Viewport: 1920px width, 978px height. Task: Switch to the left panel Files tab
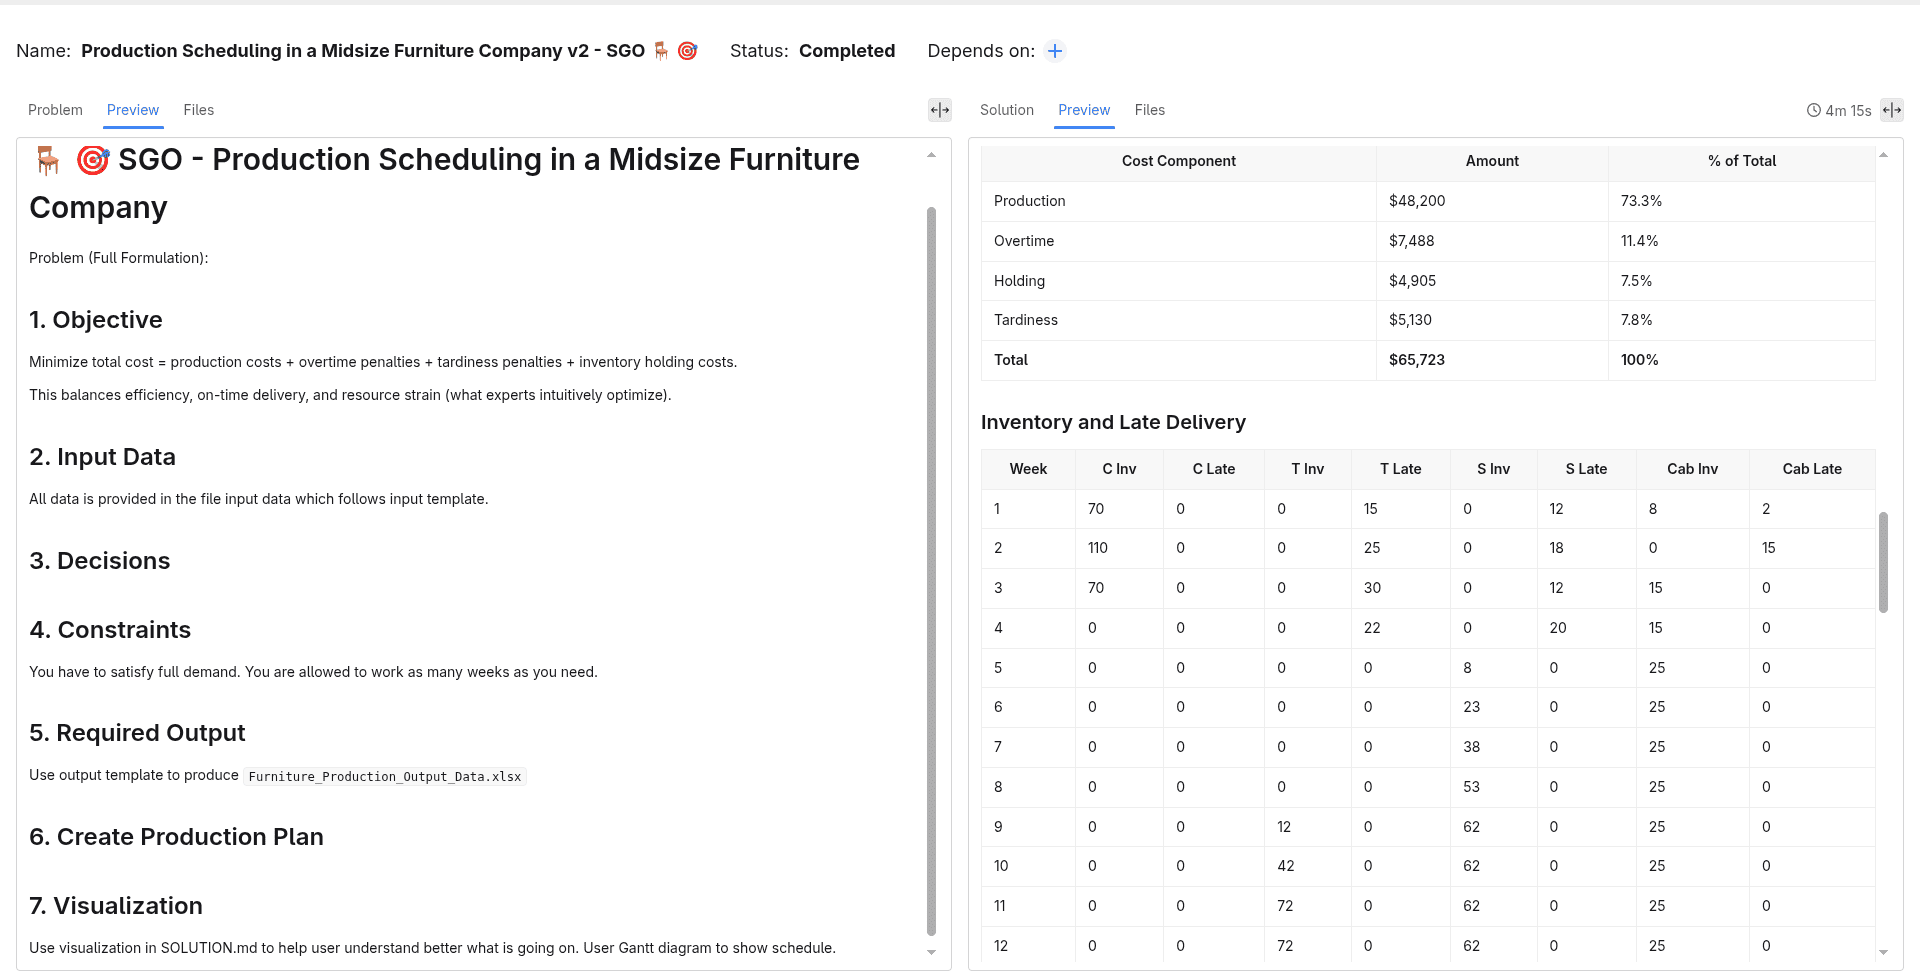pos(199,110)
